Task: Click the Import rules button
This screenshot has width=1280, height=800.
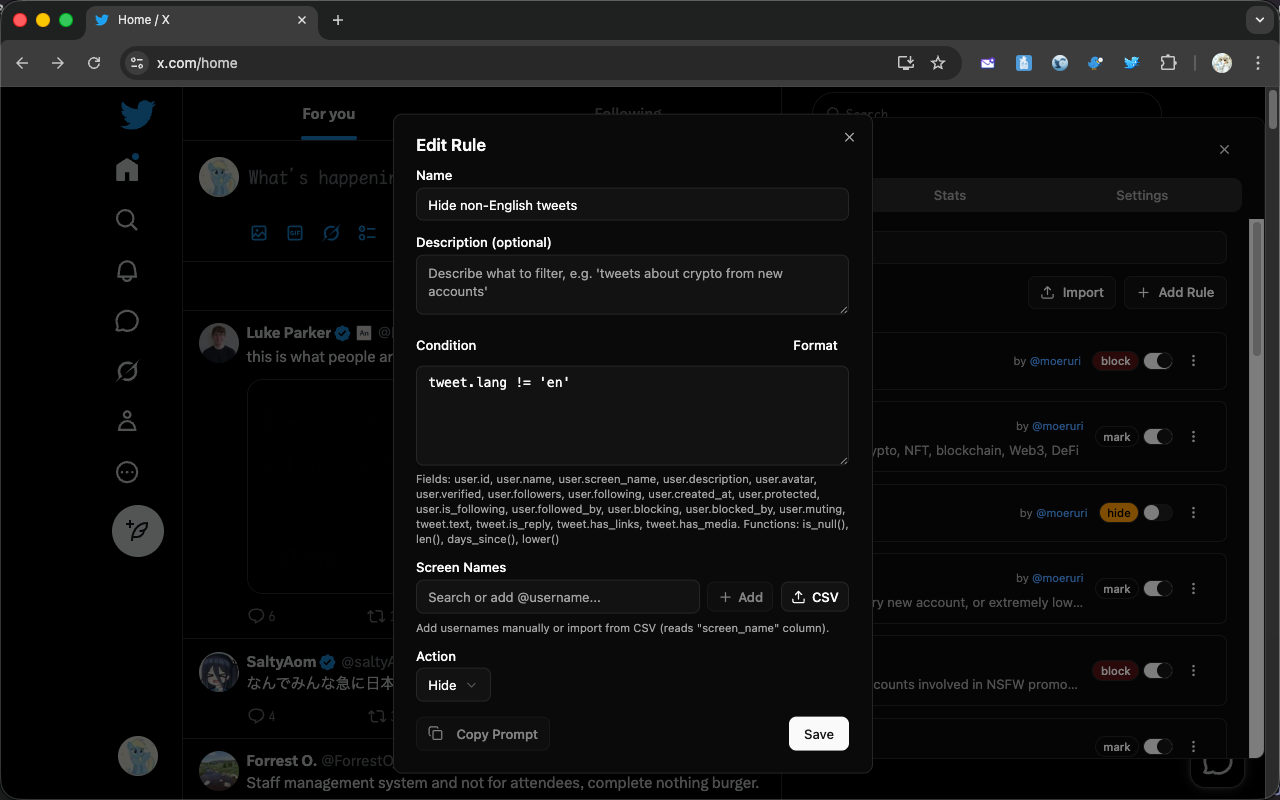Action: (x=1072, y=292)
